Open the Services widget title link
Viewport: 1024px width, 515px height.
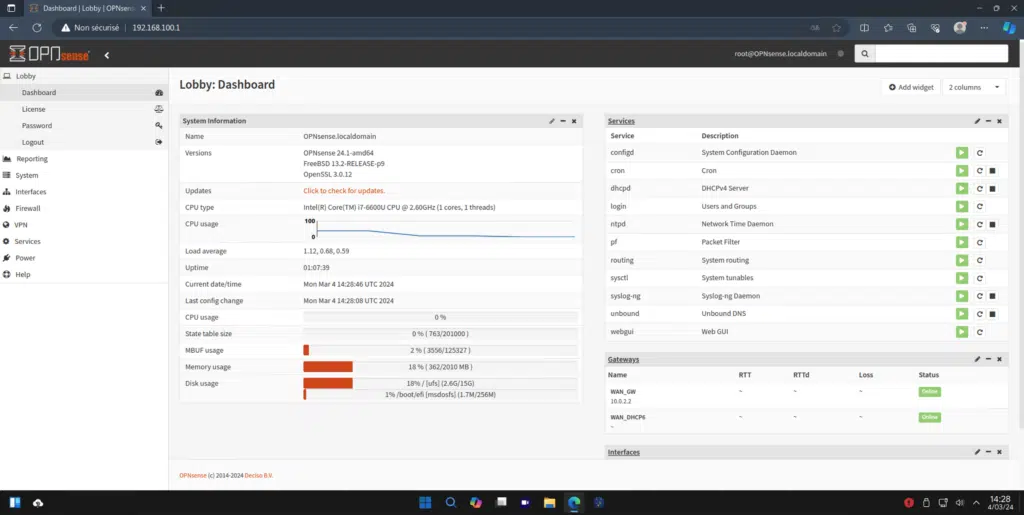(x=621, y=121)
